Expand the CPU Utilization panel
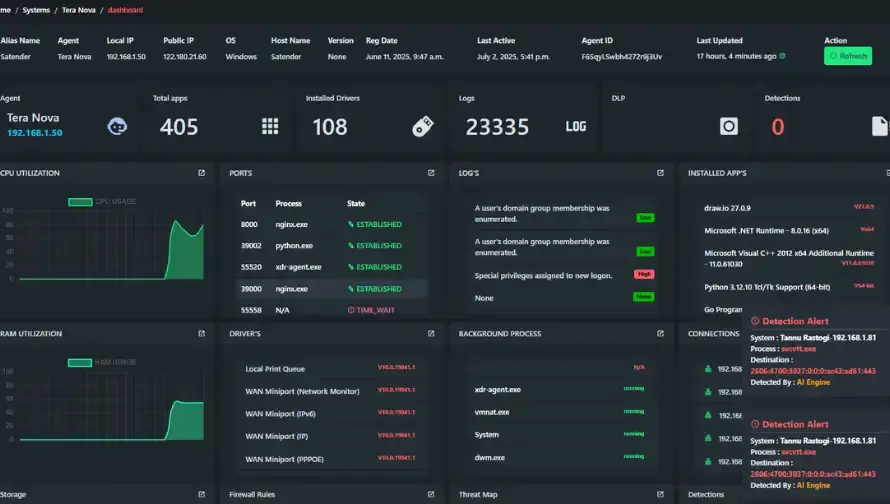The width and height of the screenshot is (890, 504). tap(201, 173)
